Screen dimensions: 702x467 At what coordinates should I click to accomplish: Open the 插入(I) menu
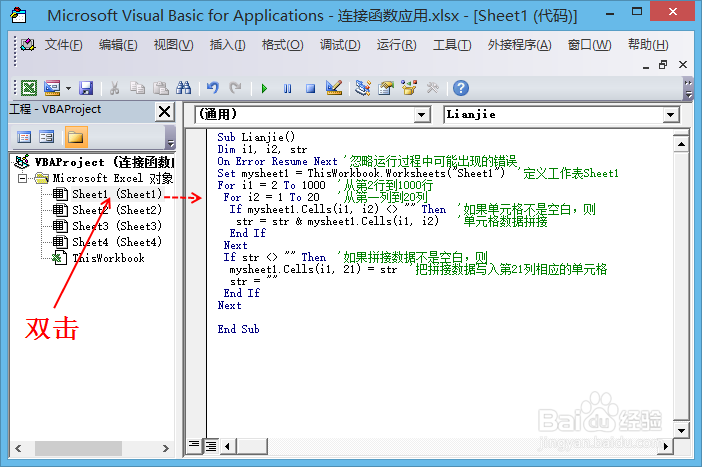click(x=227, y=45)
